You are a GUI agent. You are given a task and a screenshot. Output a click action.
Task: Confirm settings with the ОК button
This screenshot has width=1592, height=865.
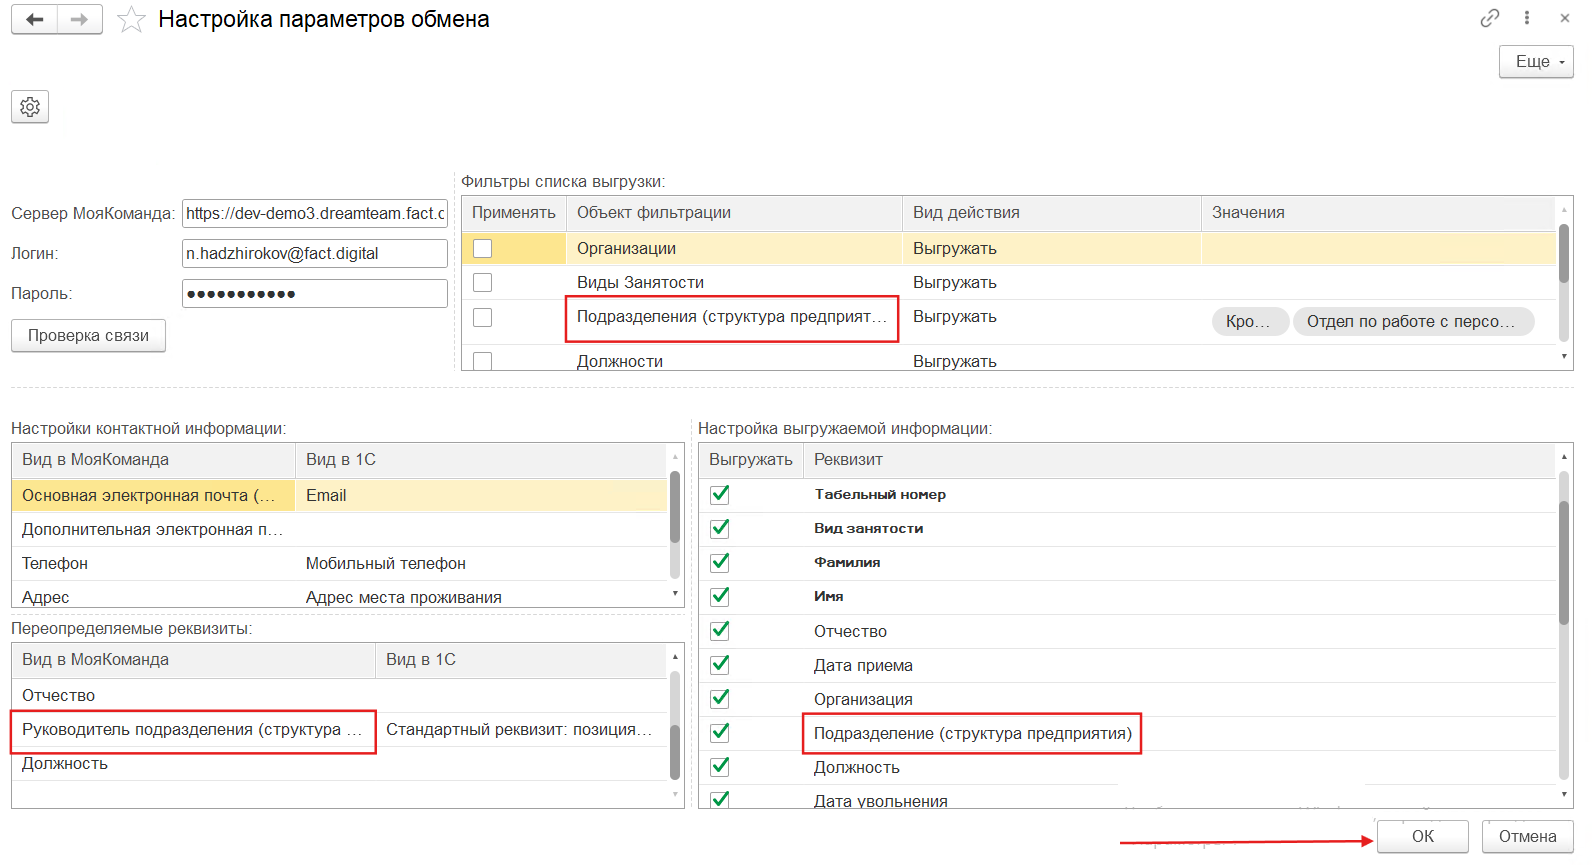[1423, 836]
